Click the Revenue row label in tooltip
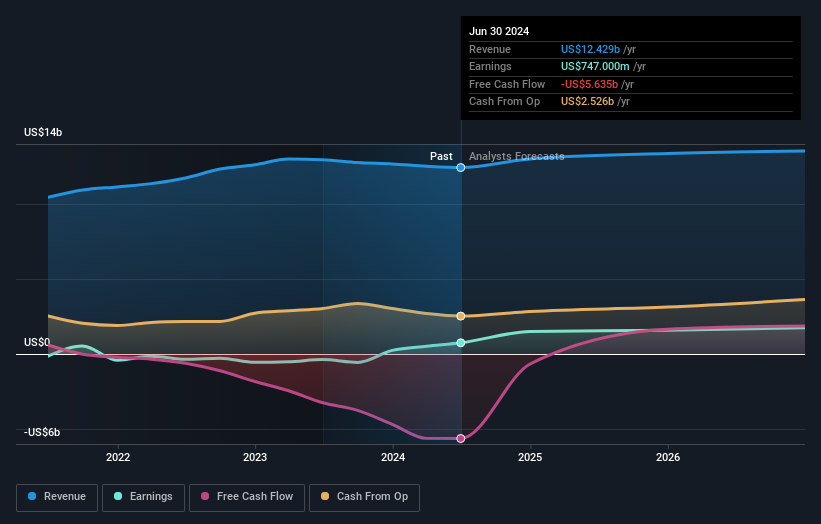Viewport: 821px width, 524px height. [x=490, y=49]
